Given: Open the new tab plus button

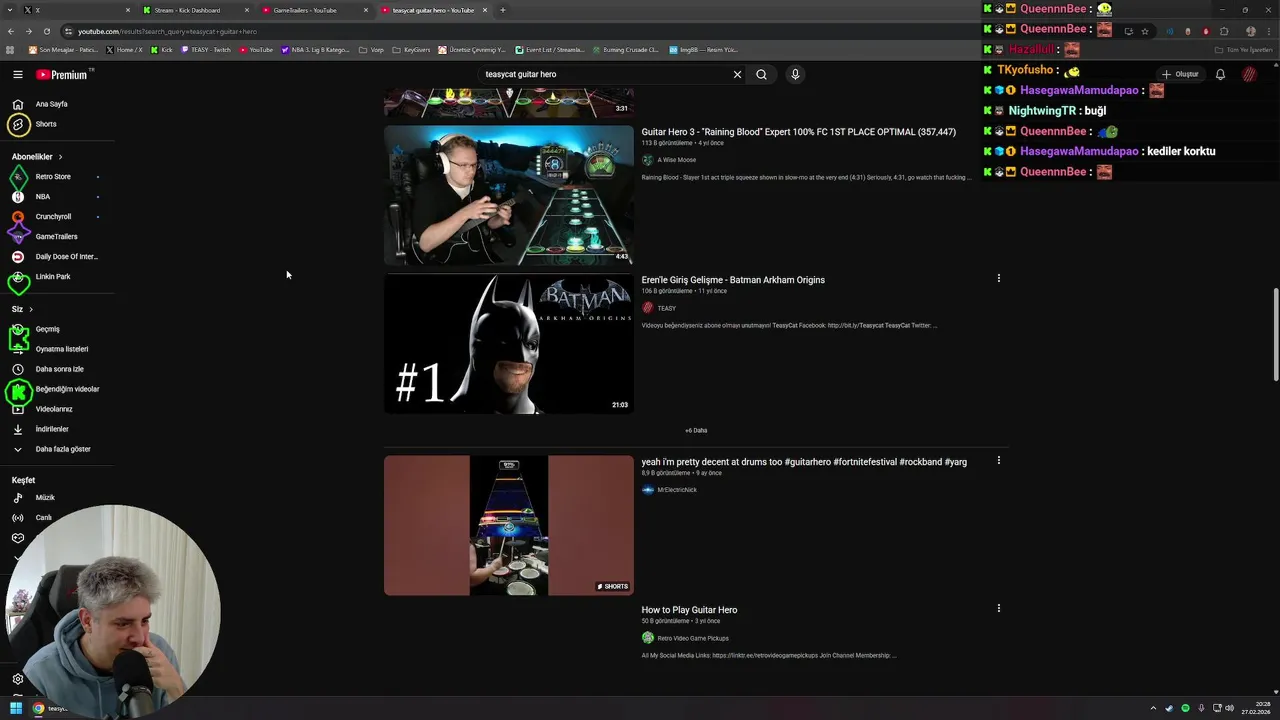Looking at the screenshot, I should pos(502,10).
